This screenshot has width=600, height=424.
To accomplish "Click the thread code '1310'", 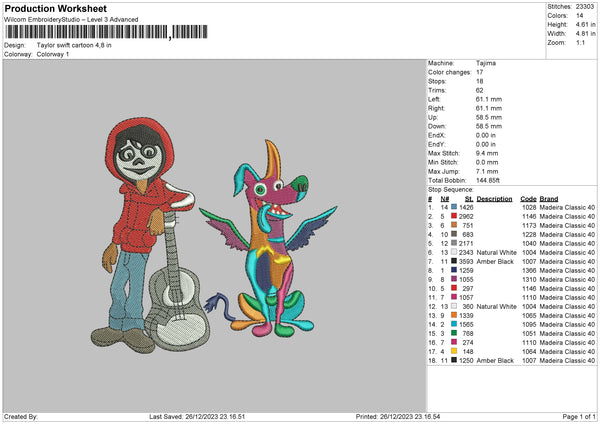I will click(529, 279).
